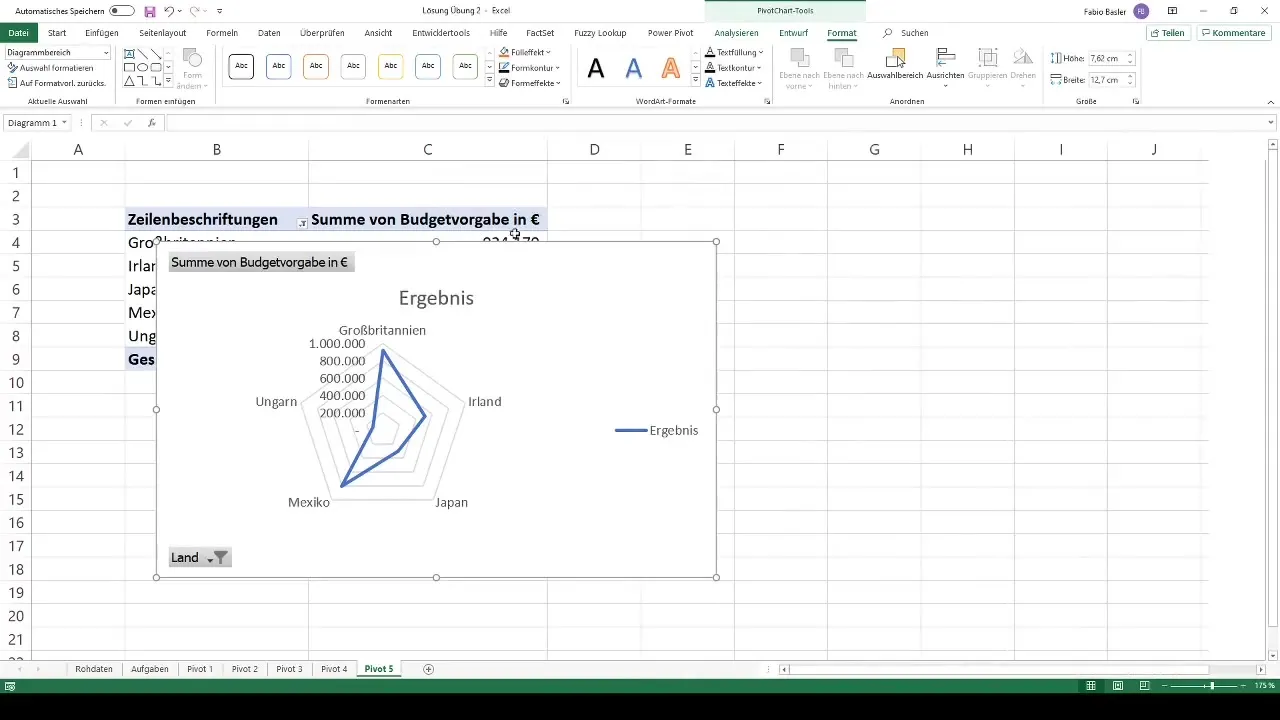
Task: Pick the orange outlined A WordArt style
Action: [x=671, y=68]
